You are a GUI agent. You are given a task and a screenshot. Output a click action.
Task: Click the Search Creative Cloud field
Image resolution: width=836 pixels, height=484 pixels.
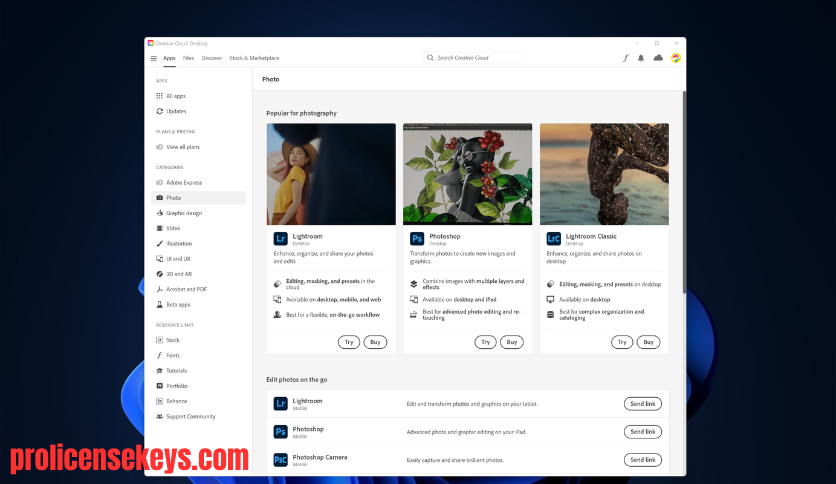click(472, 58)
